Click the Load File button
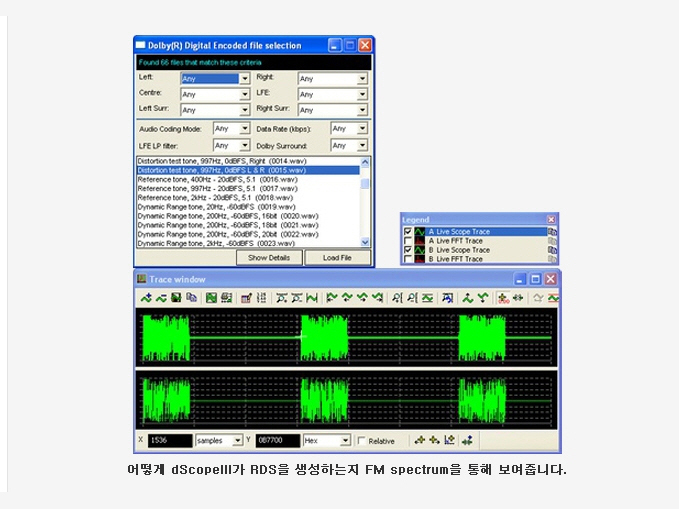This screenshot has height=509, width=679. coord(337,258)
